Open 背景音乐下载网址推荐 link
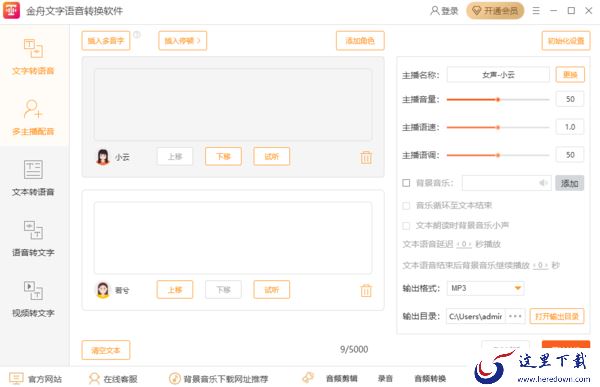600x387 pixels. coord(218,379)
